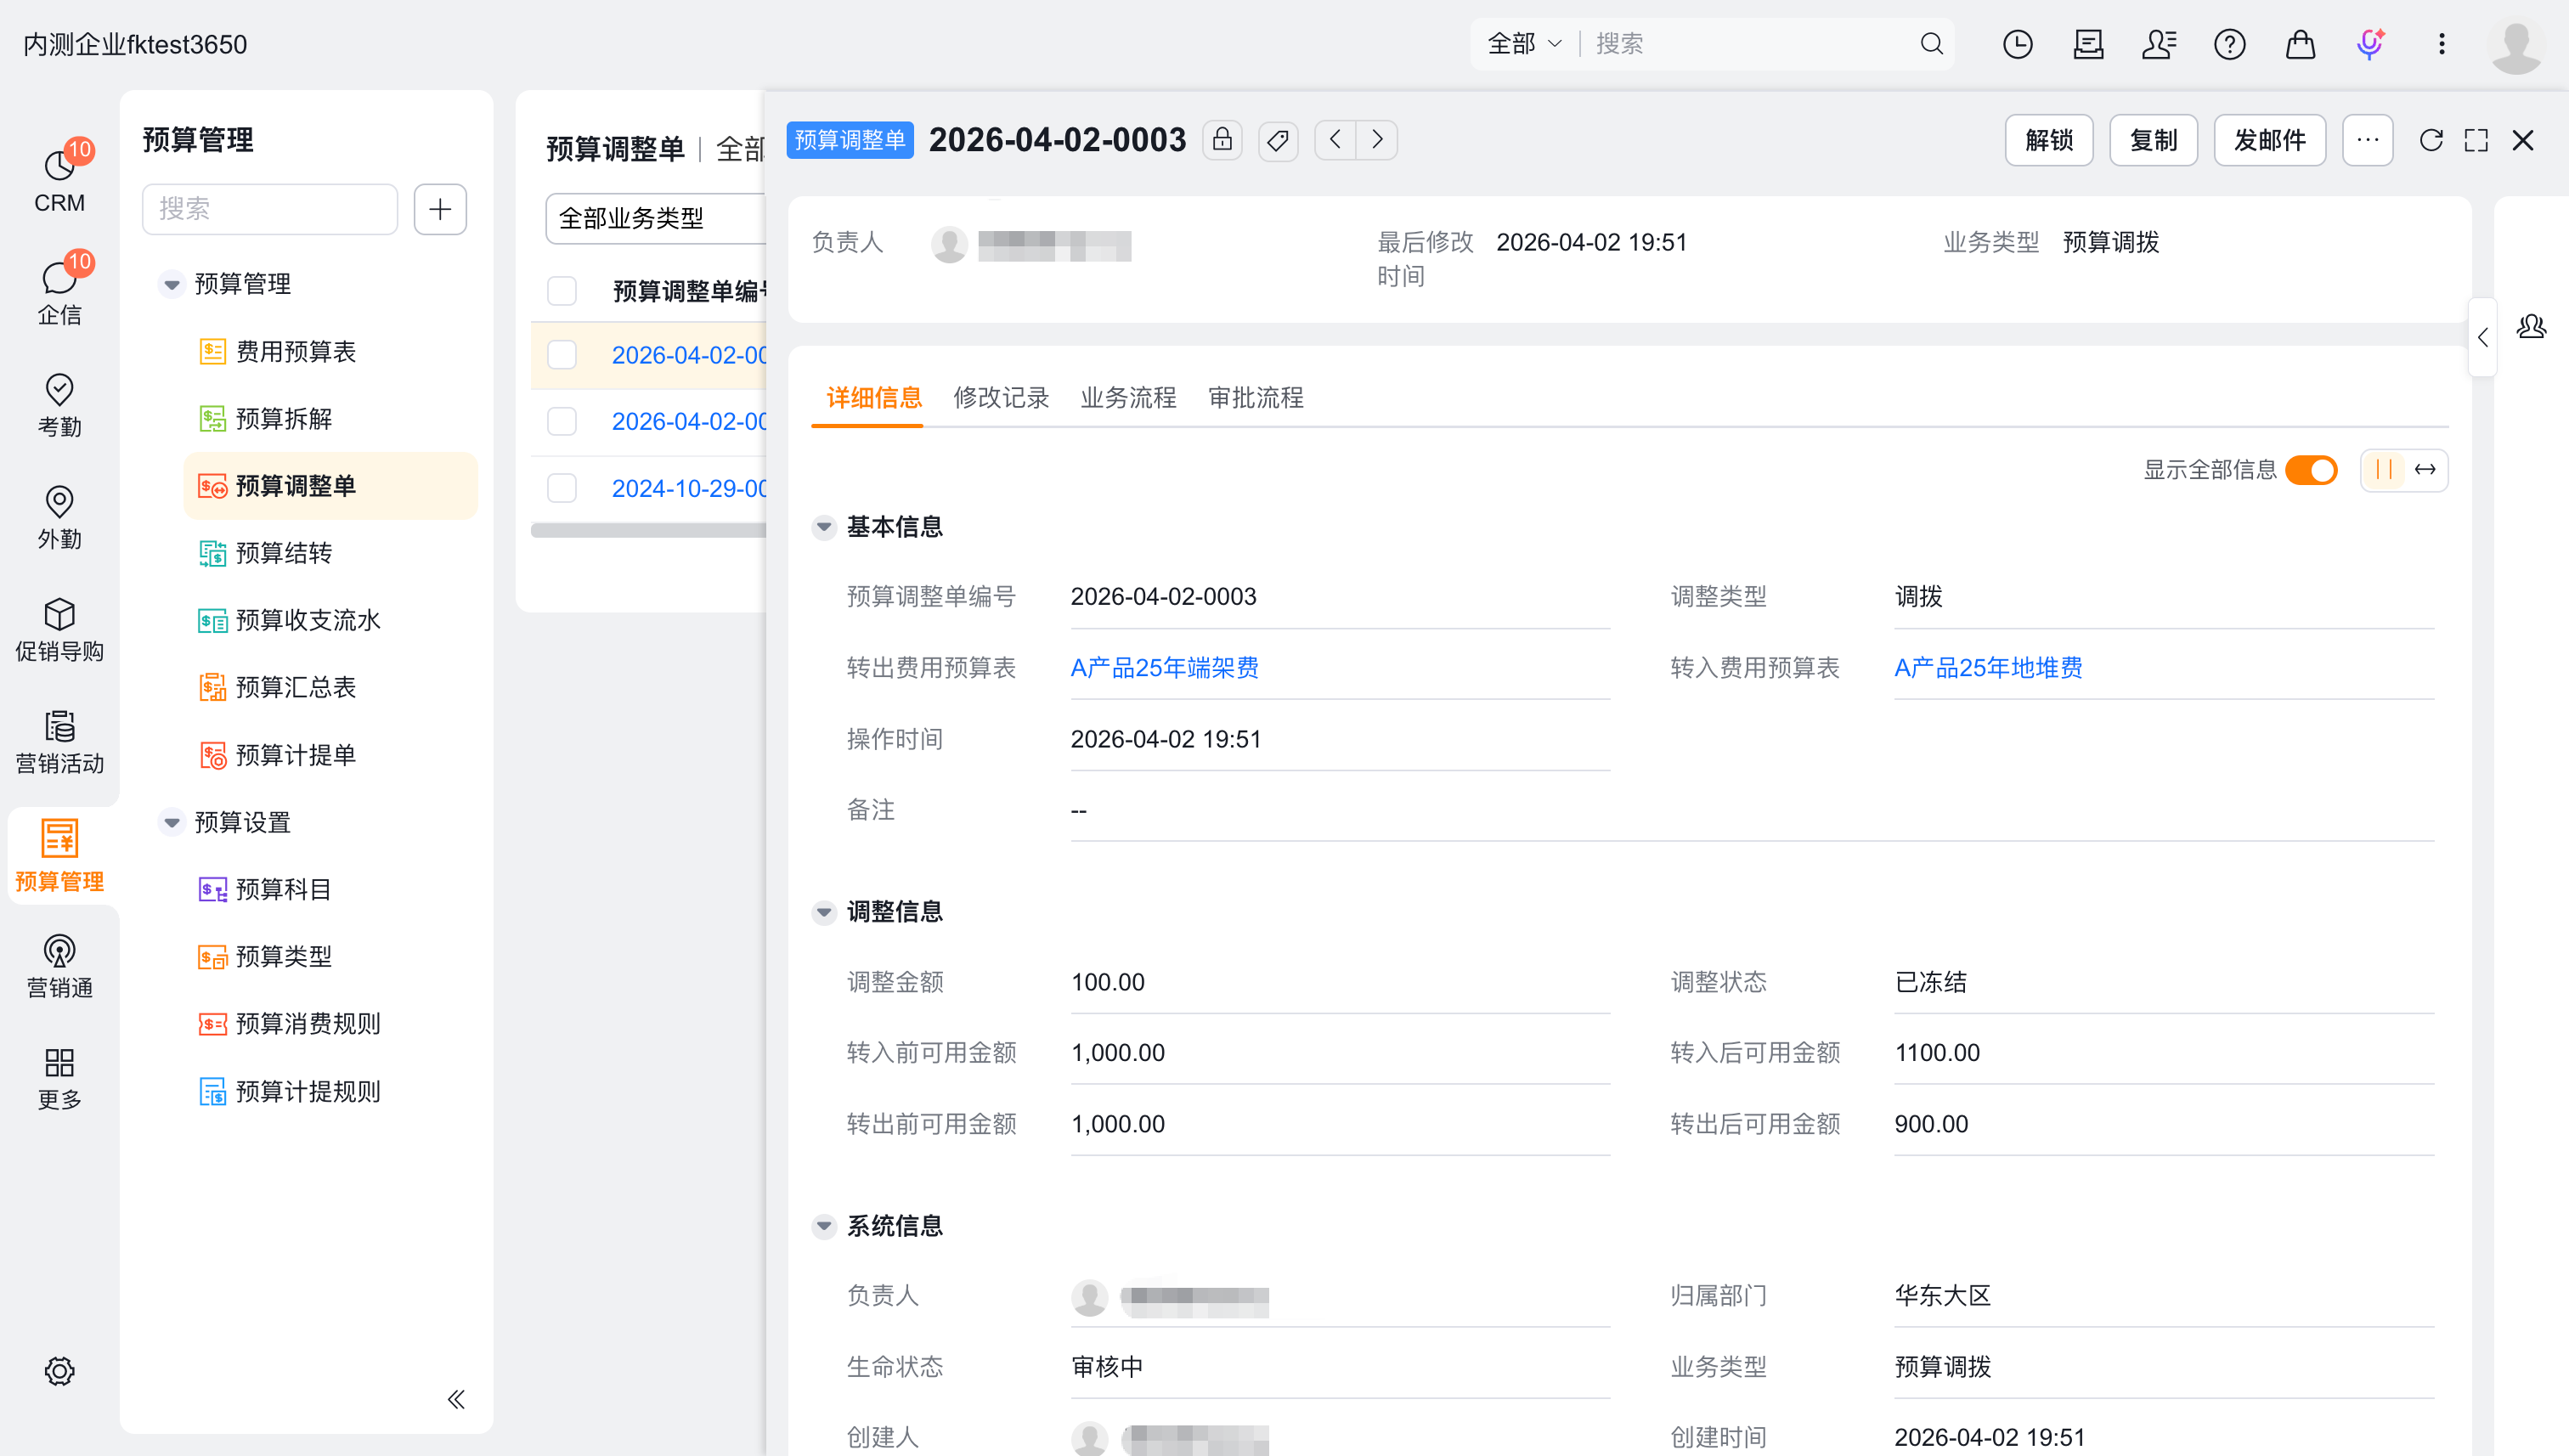Open 外勤 field work module
This screenshot has height=1456, width=2569.
[60, 517]
